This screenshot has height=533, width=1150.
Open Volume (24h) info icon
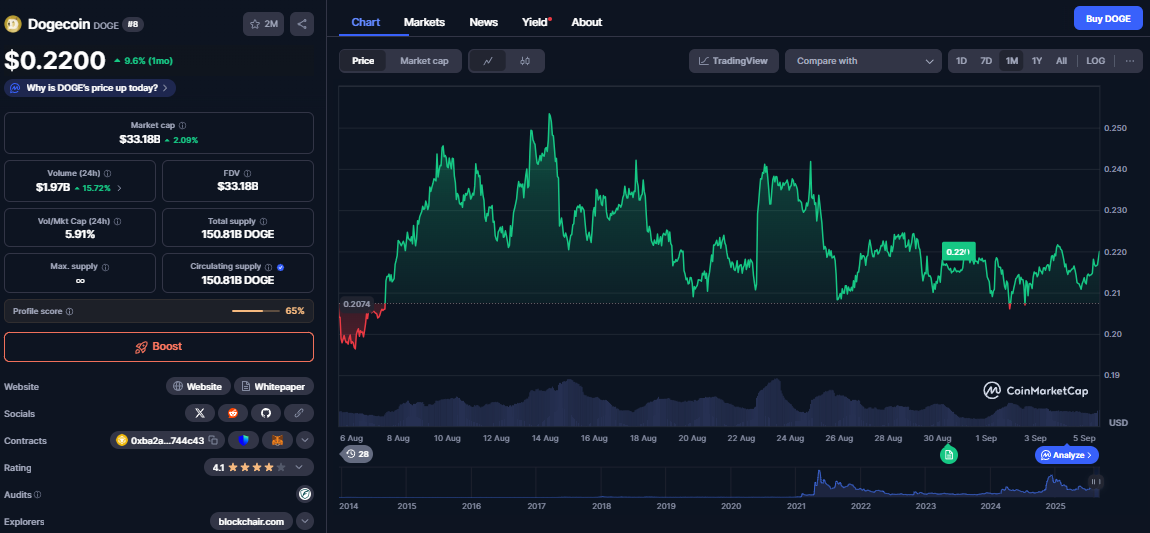(108, 174)
